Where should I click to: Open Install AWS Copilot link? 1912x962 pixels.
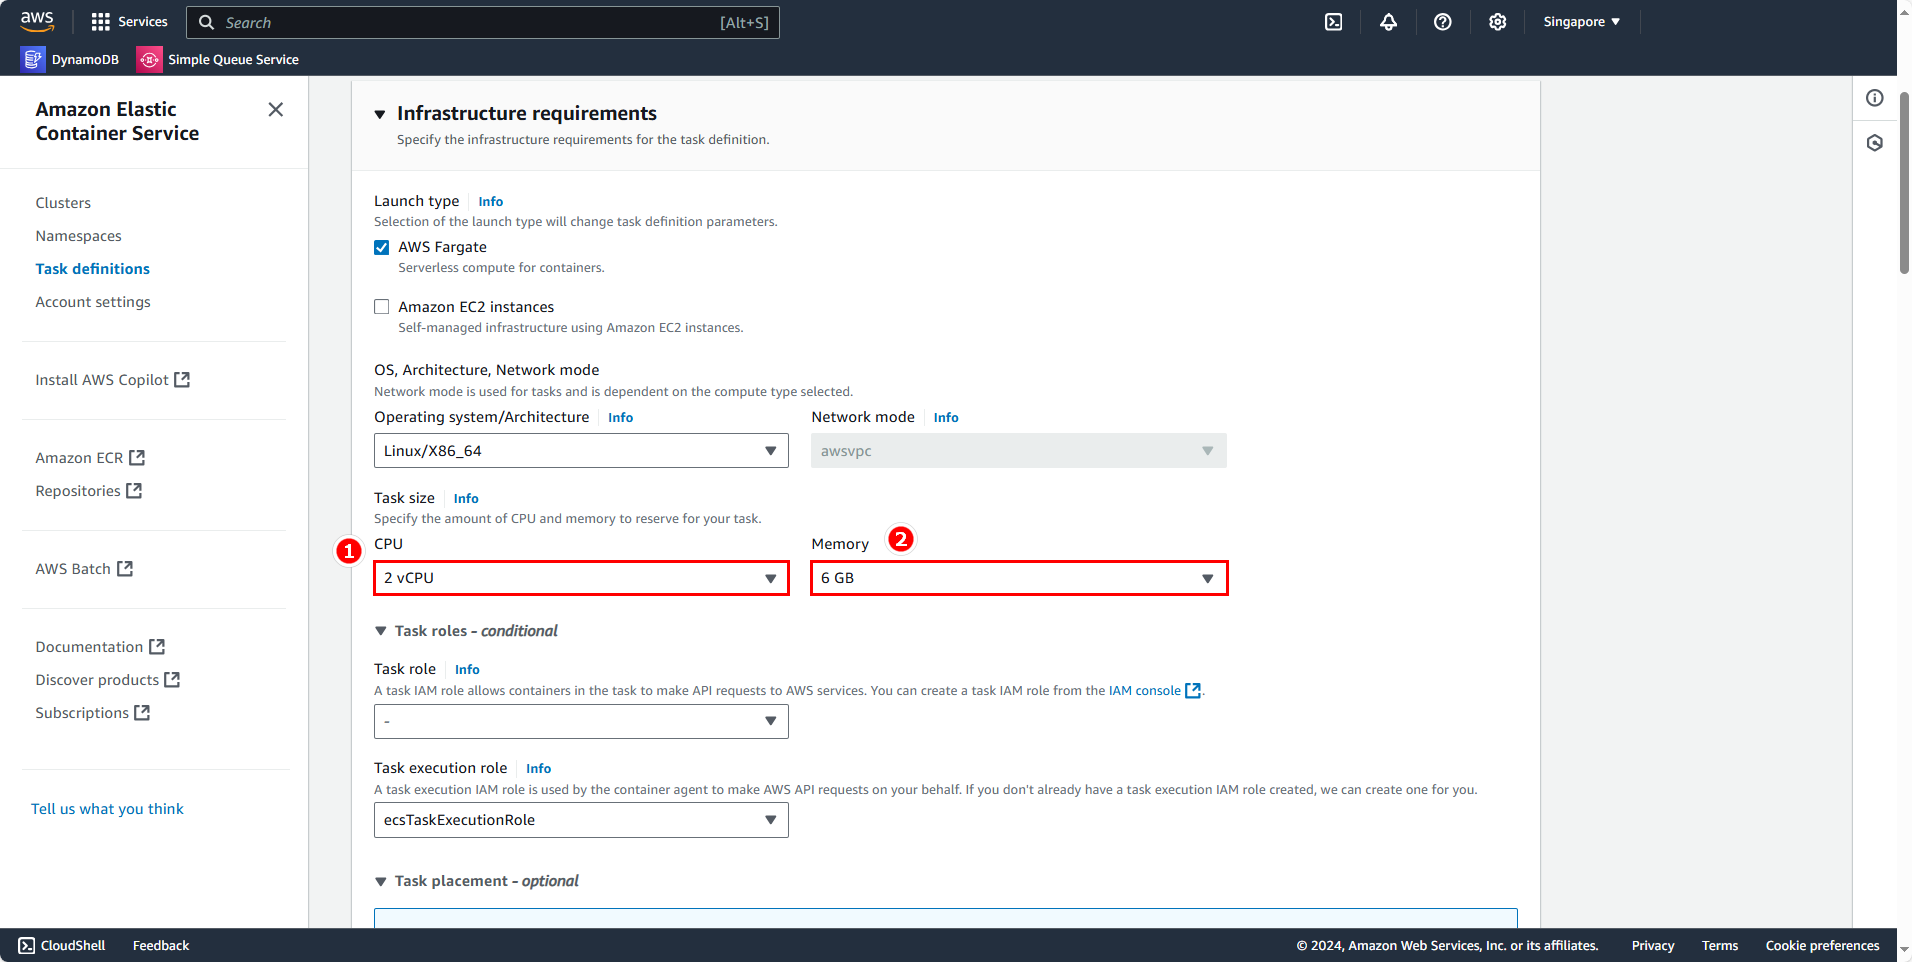click(112, 380)
